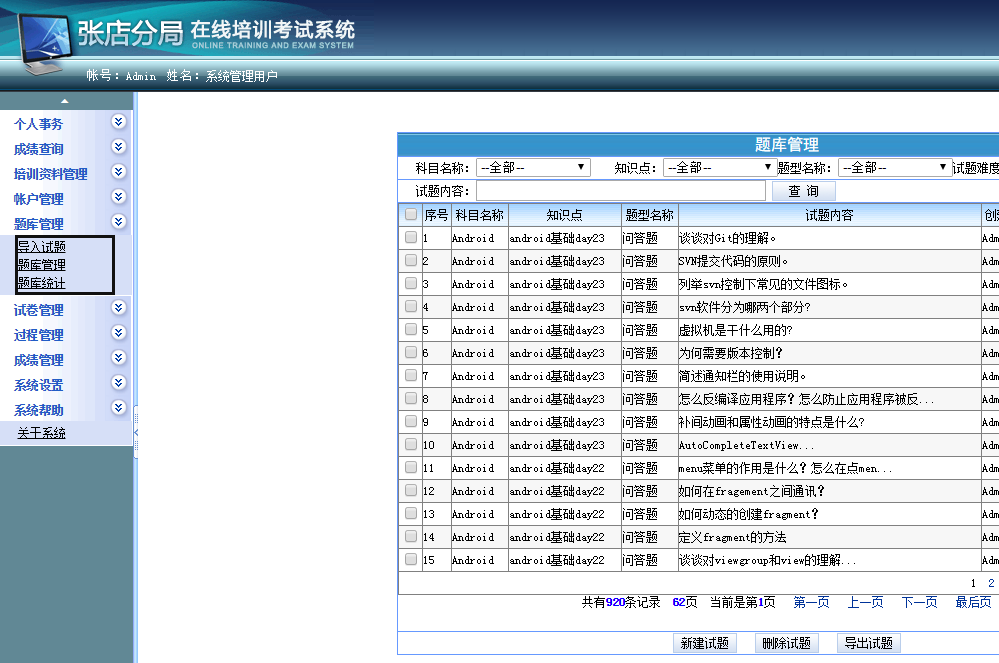Open 导入试题 in the sidebar
The height and width of the screenshot is (663, 999).
[x=42, y=247]
